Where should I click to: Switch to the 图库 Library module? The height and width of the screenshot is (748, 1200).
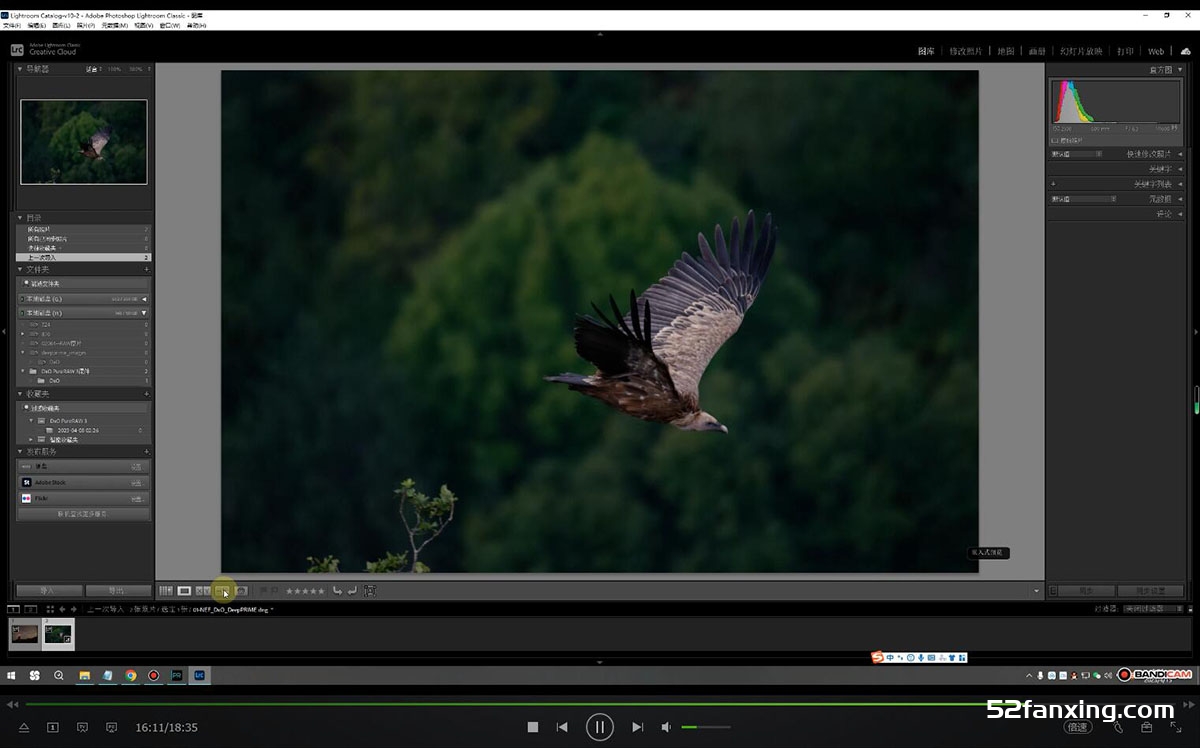pyautogui.click(x=926, y=51)
